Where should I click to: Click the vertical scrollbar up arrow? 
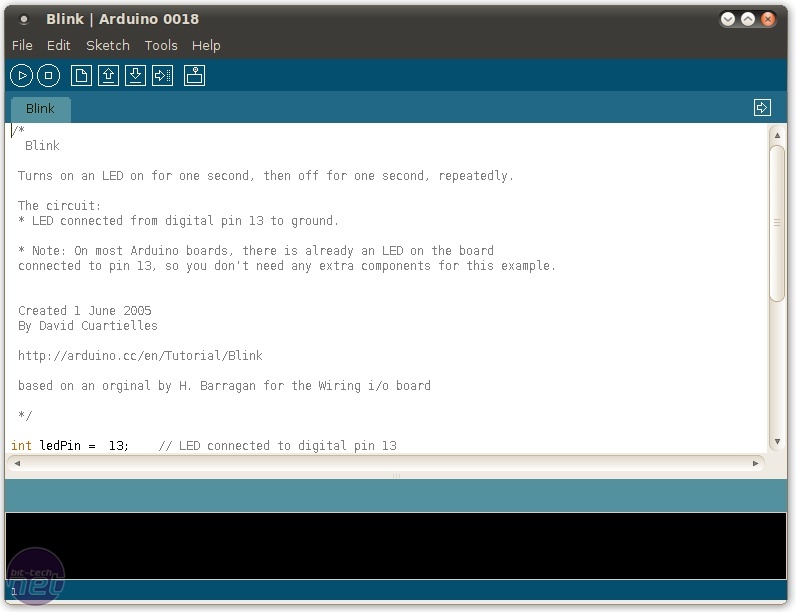(777, 135)
